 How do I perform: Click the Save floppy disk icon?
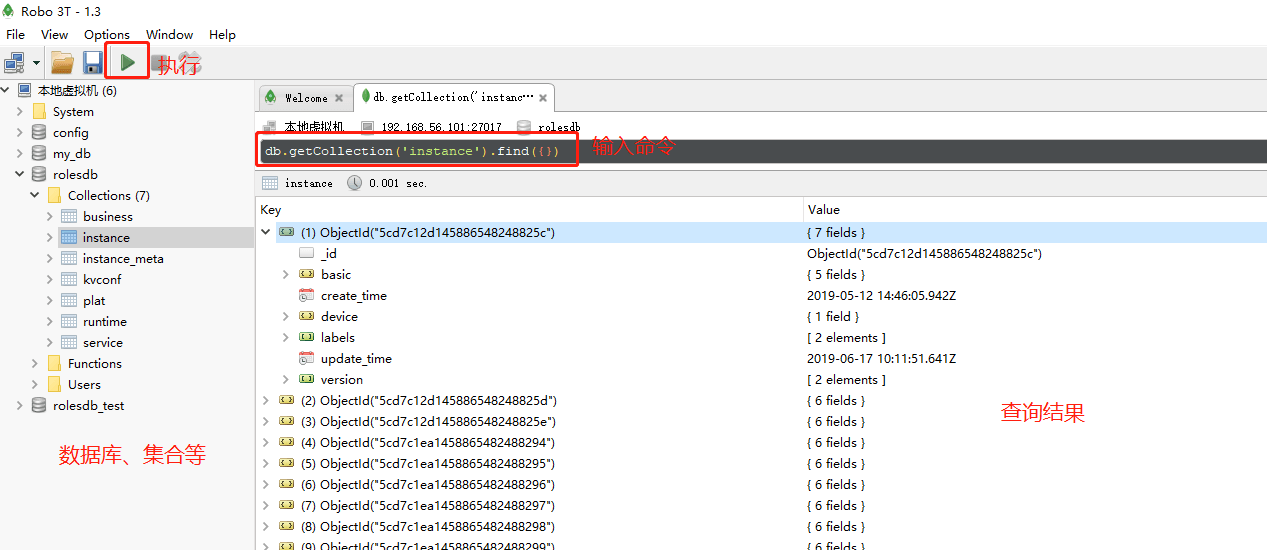click(93, 63)
